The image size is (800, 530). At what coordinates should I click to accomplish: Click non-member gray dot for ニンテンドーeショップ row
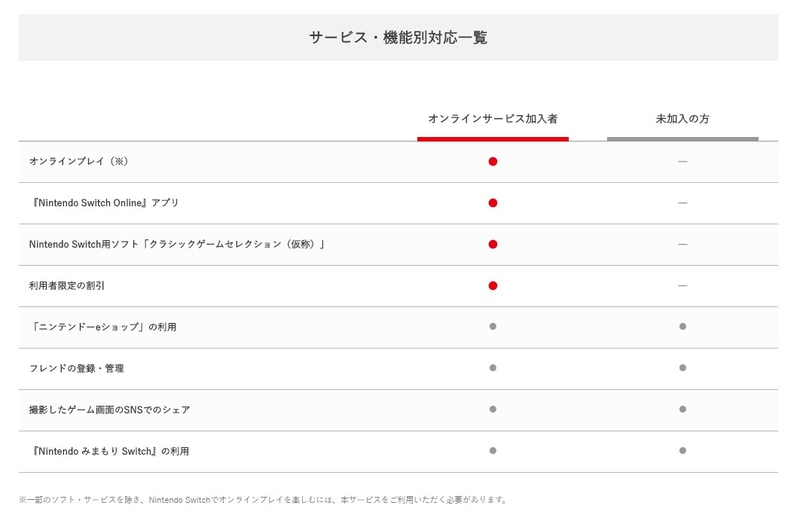pos(682,327)
